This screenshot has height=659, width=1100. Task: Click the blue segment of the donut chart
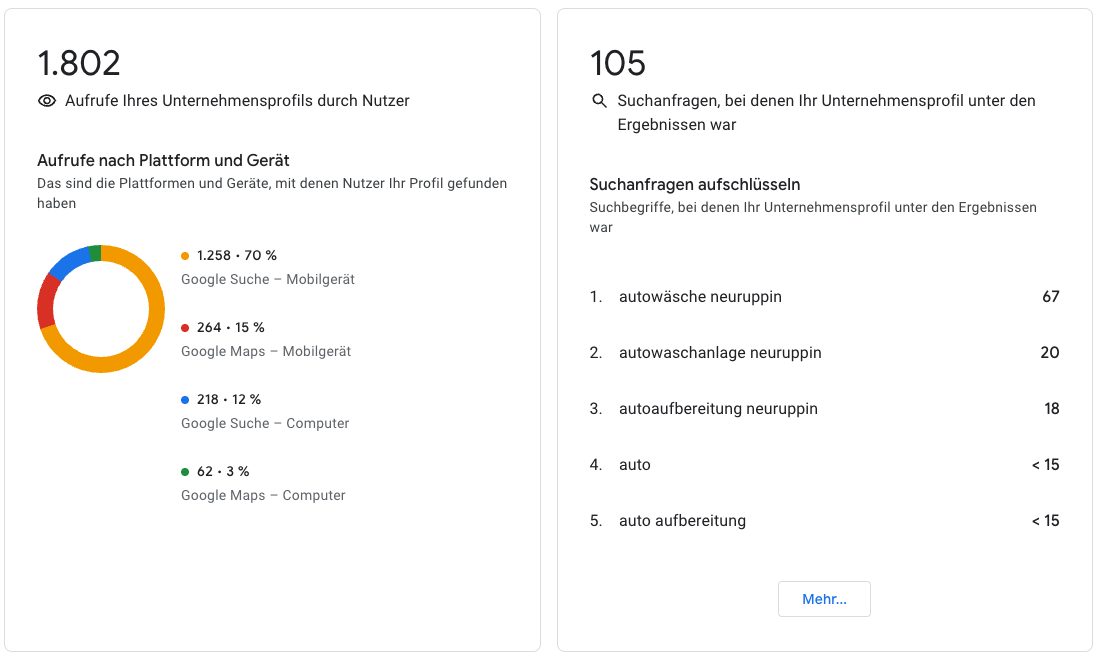click(x=69, y=263)
